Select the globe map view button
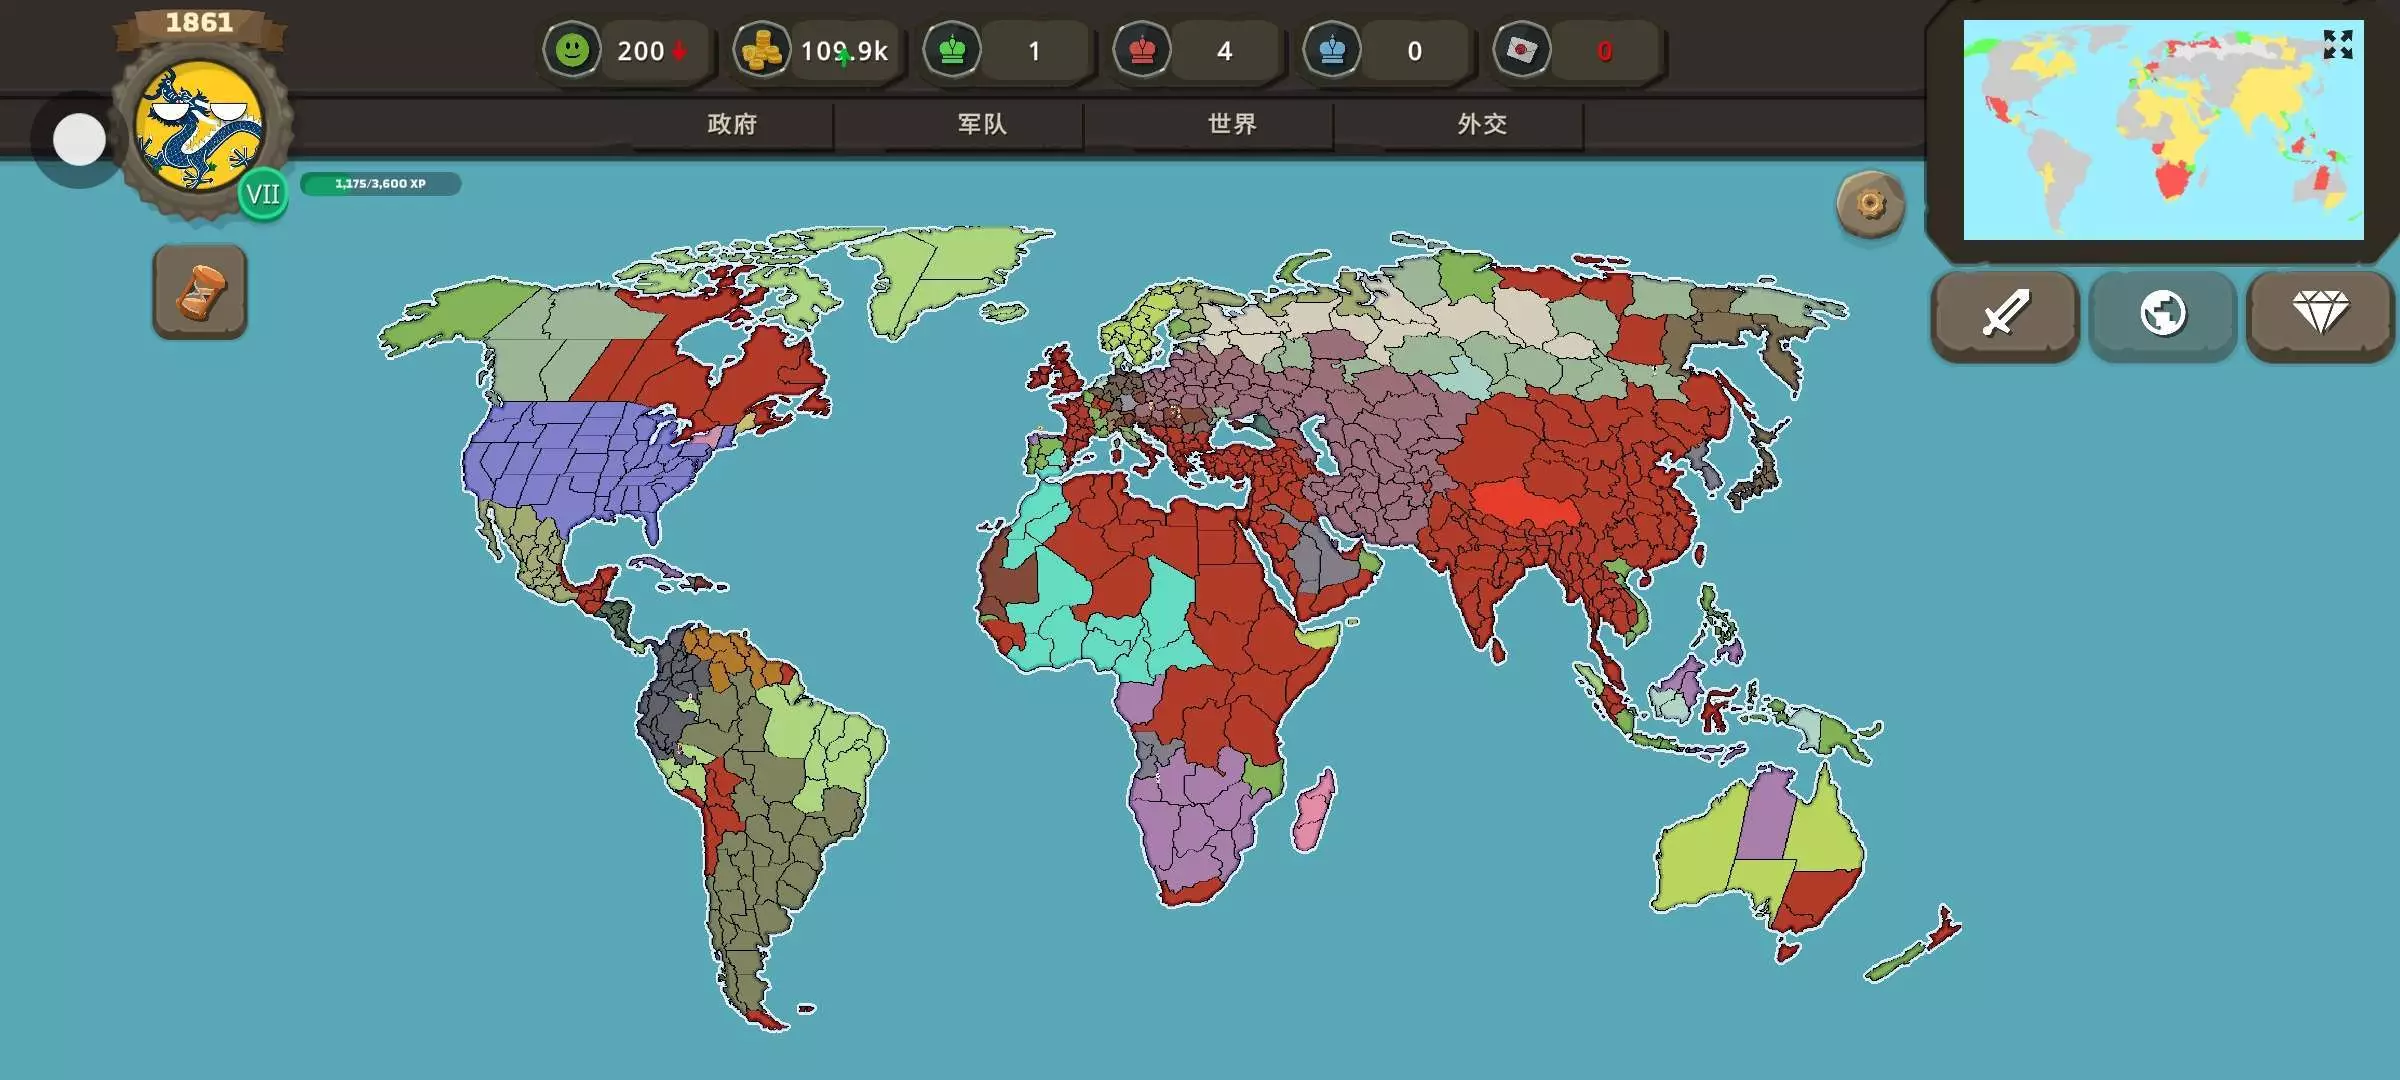 [2163, 314]
